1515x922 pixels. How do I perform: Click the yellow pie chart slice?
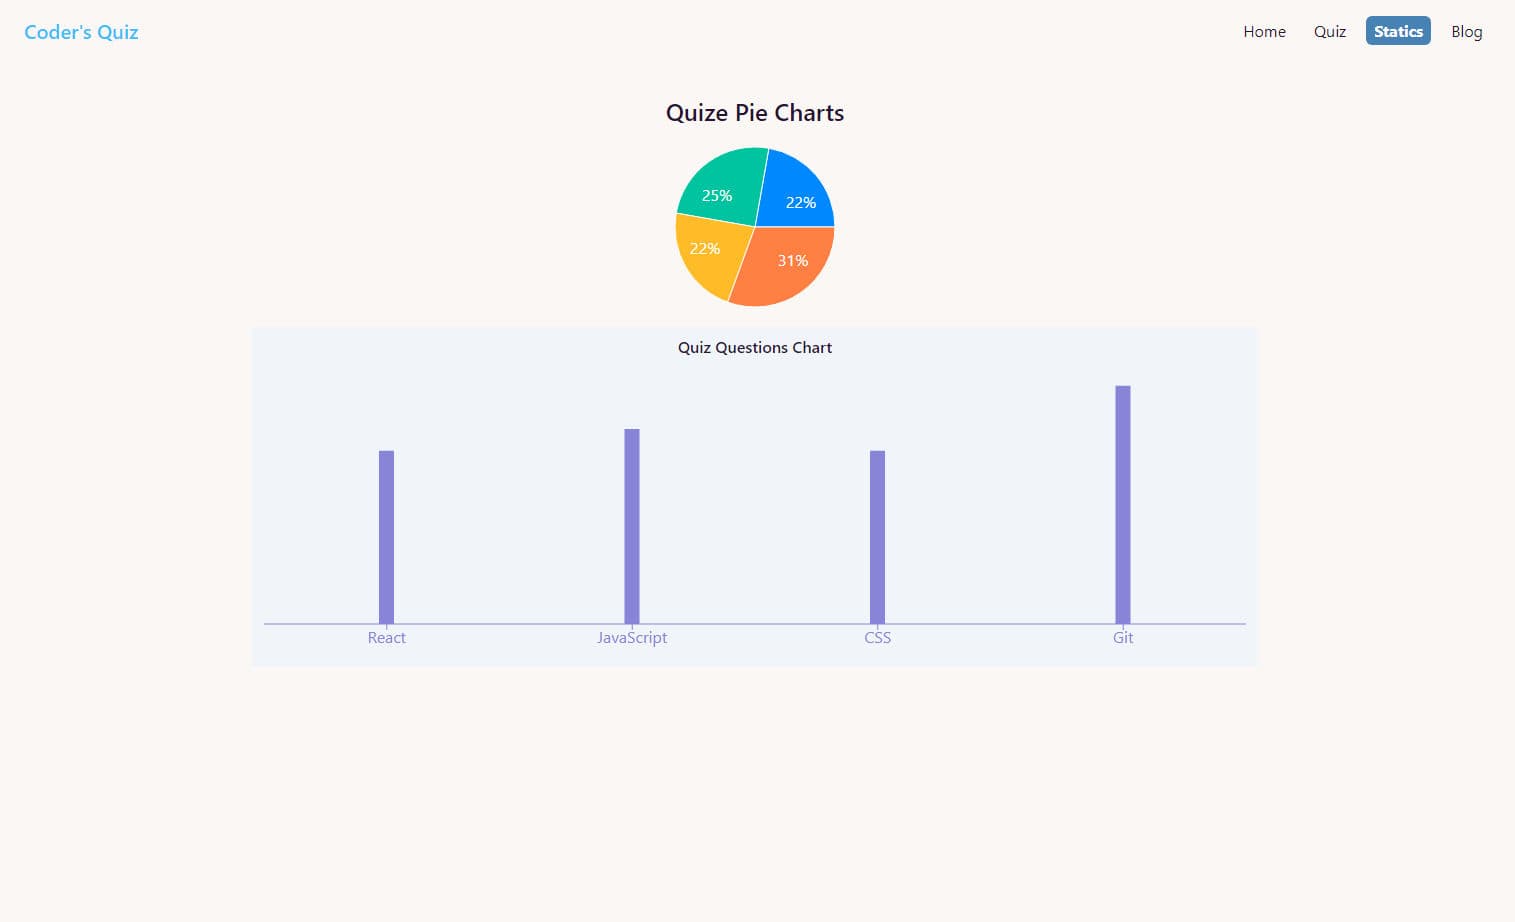(708, 253)
